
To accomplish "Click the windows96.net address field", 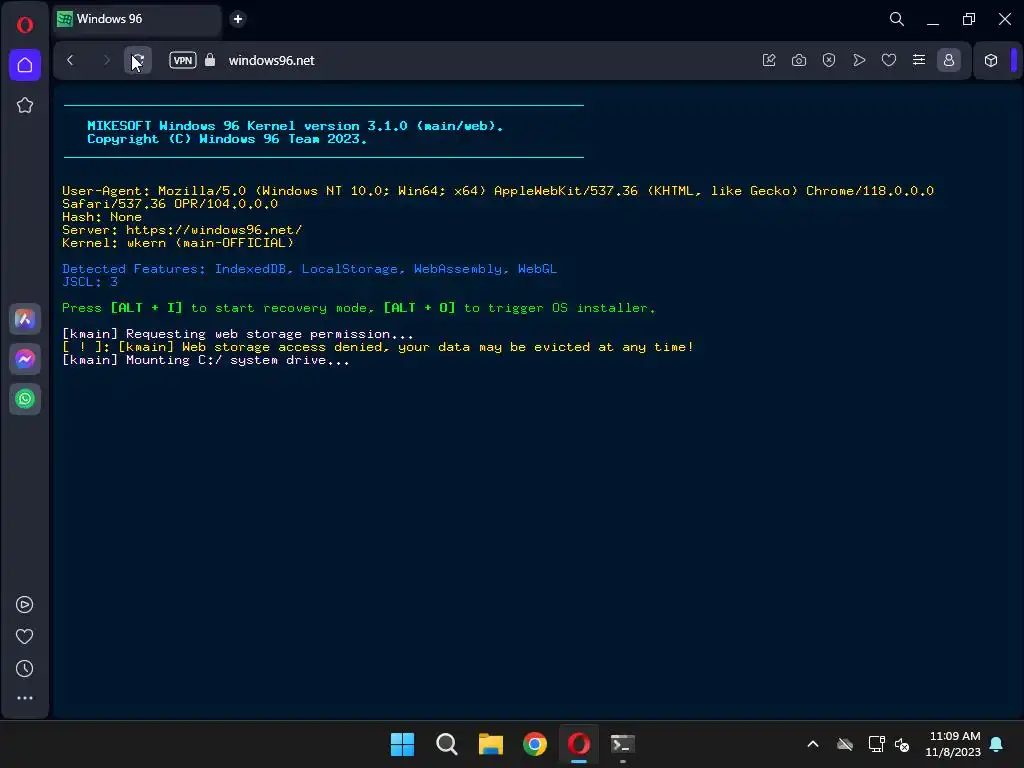I will (271, 60).
